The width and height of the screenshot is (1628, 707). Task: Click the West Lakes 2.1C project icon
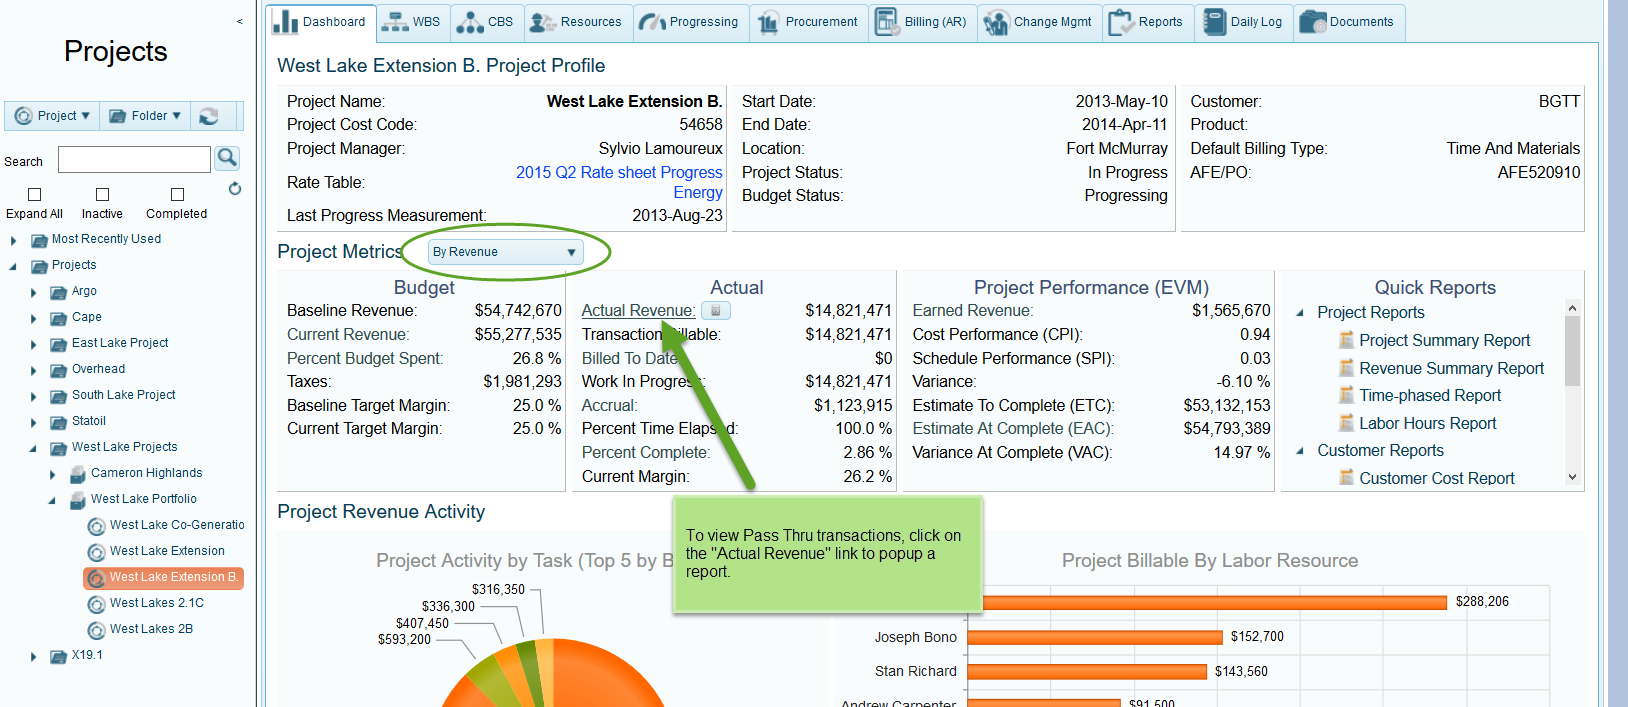coord(97,604)
